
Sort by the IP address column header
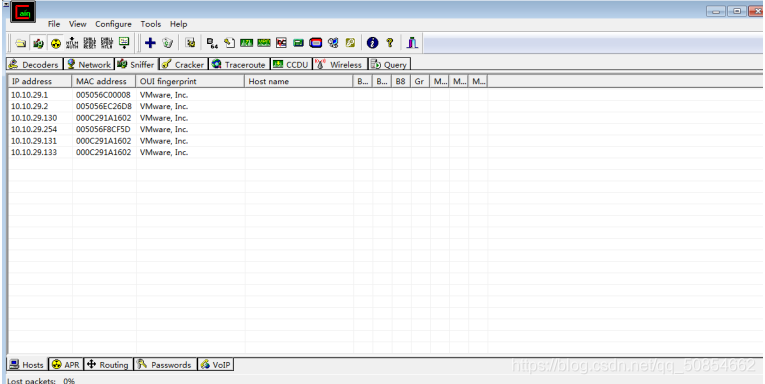(40, 81)
